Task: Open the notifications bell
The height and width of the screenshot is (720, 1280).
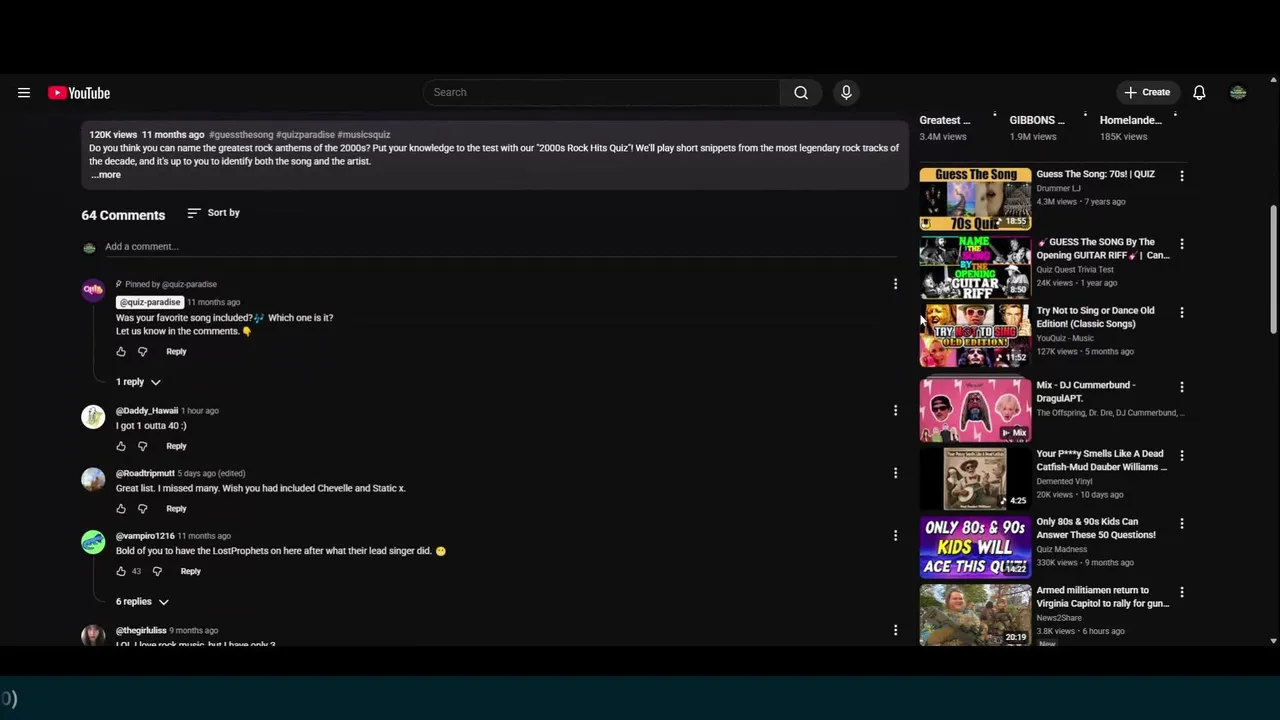Action: click(x=1199, y=93)
